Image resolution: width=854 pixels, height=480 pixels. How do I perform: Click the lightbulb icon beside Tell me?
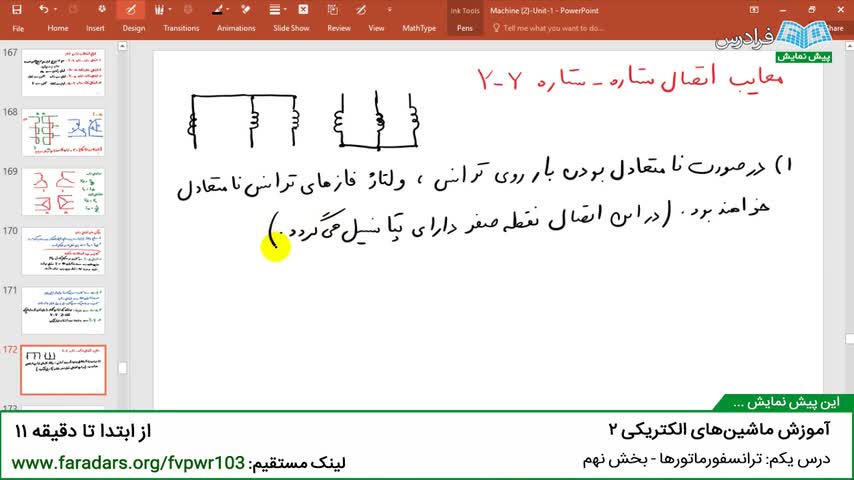click(x=496, y=28)
